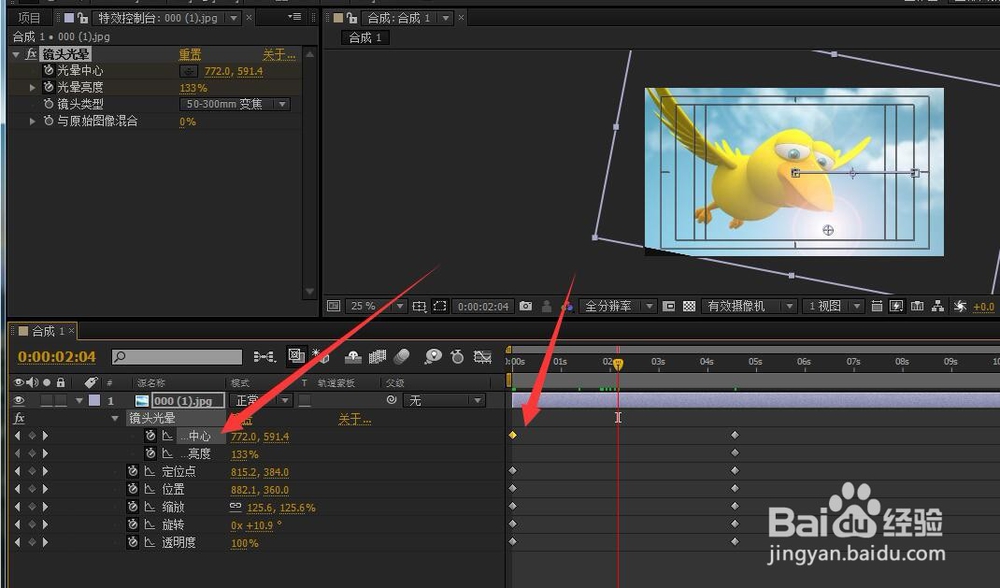Open the 50-300mm 变焦 lens type dropdown
Viewport: 1000px width, 588px height.
tap(235, 104)
